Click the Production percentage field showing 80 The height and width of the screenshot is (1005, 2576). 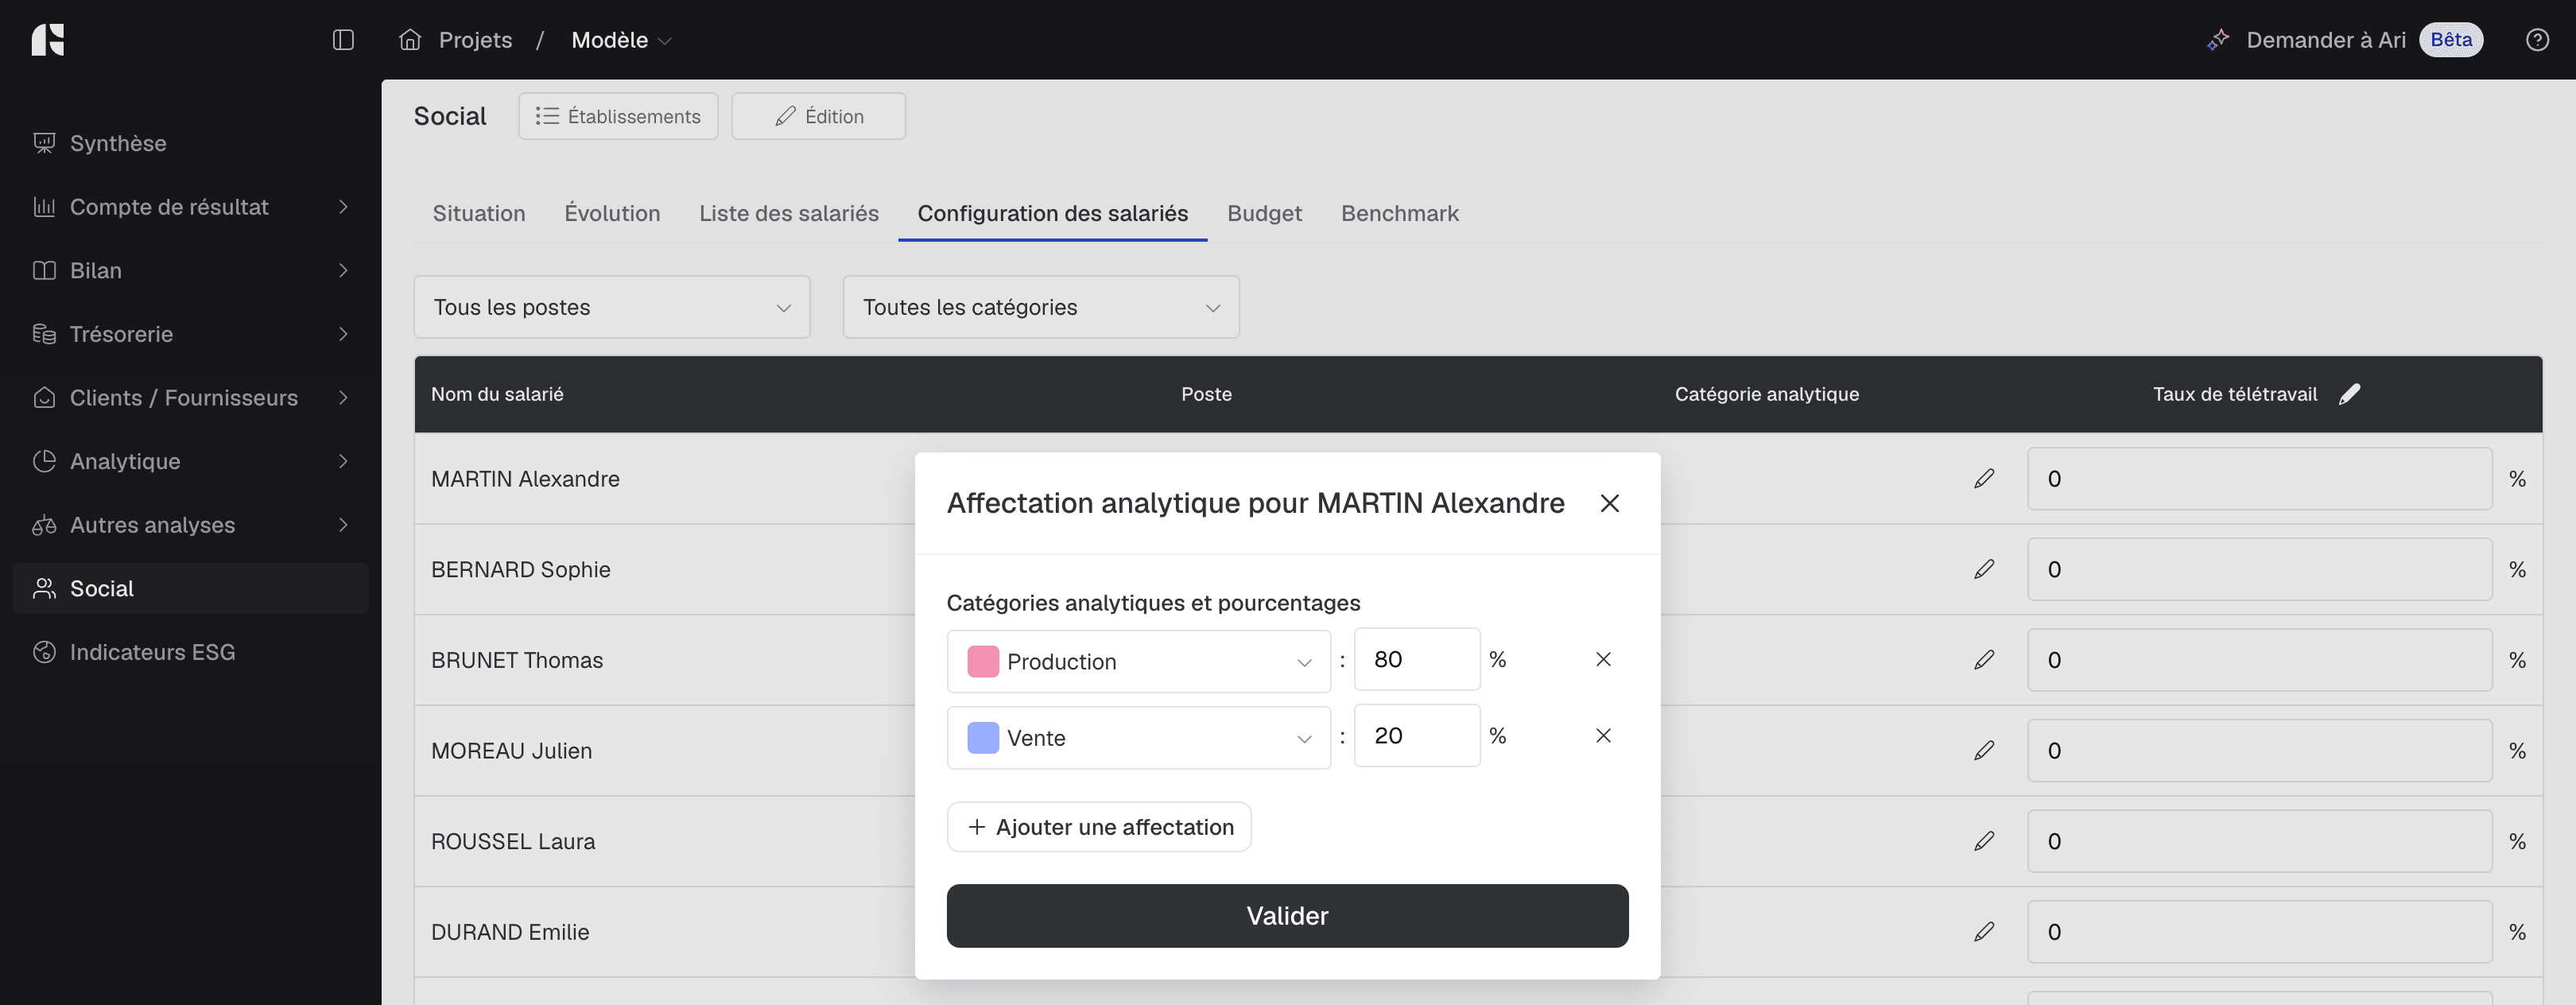[x=1417, y=659]
